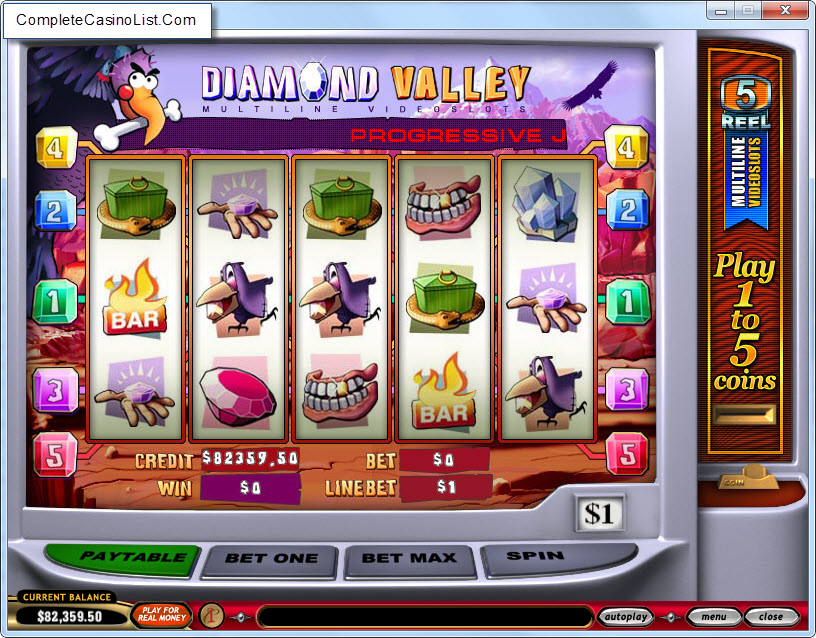Click the close button in bottom bar
Viewport: 816px width, 638px height.
[x=771, y=617]
